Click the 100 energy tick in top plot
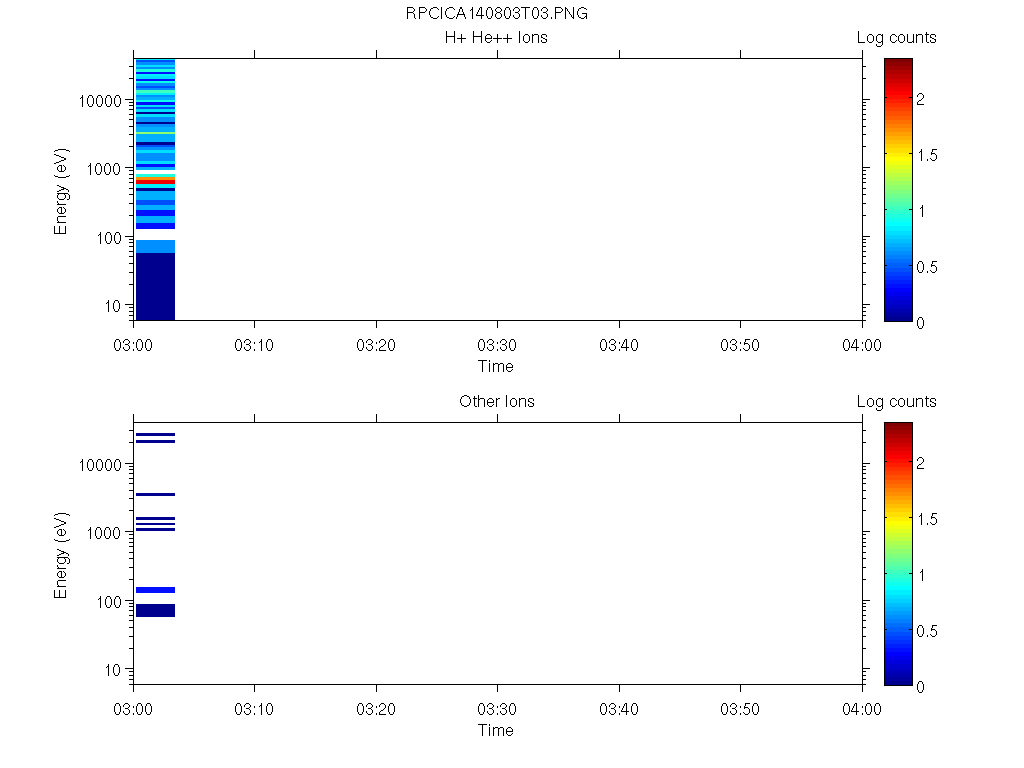The height and width of the screenshot is (768, 1024). (108, 238)
